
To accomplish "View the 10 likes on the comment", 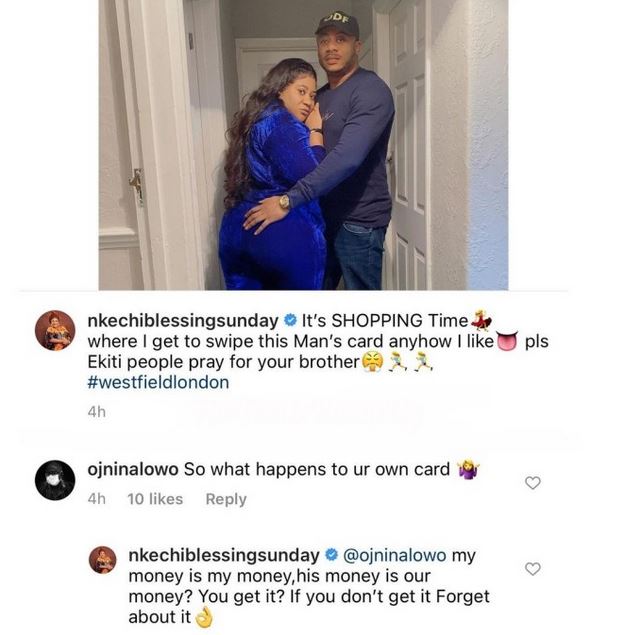I will pos(155,498).
